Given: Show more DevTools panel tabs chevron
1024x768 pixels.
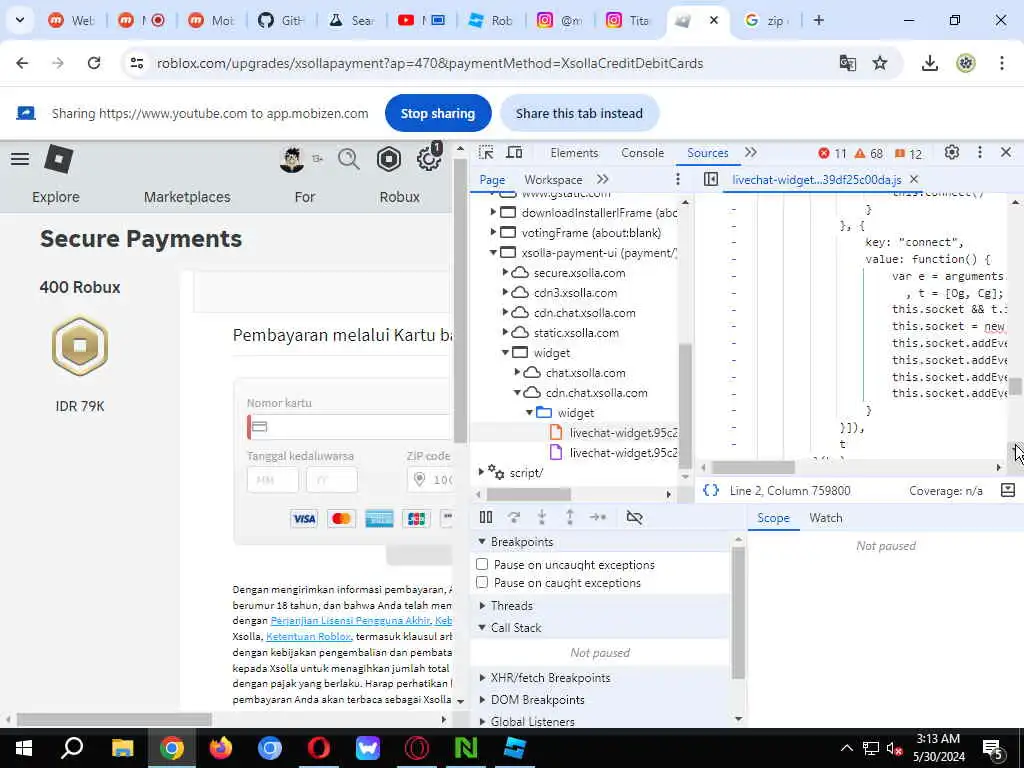Looking at the screenshot, I should (x=751, y=153).
